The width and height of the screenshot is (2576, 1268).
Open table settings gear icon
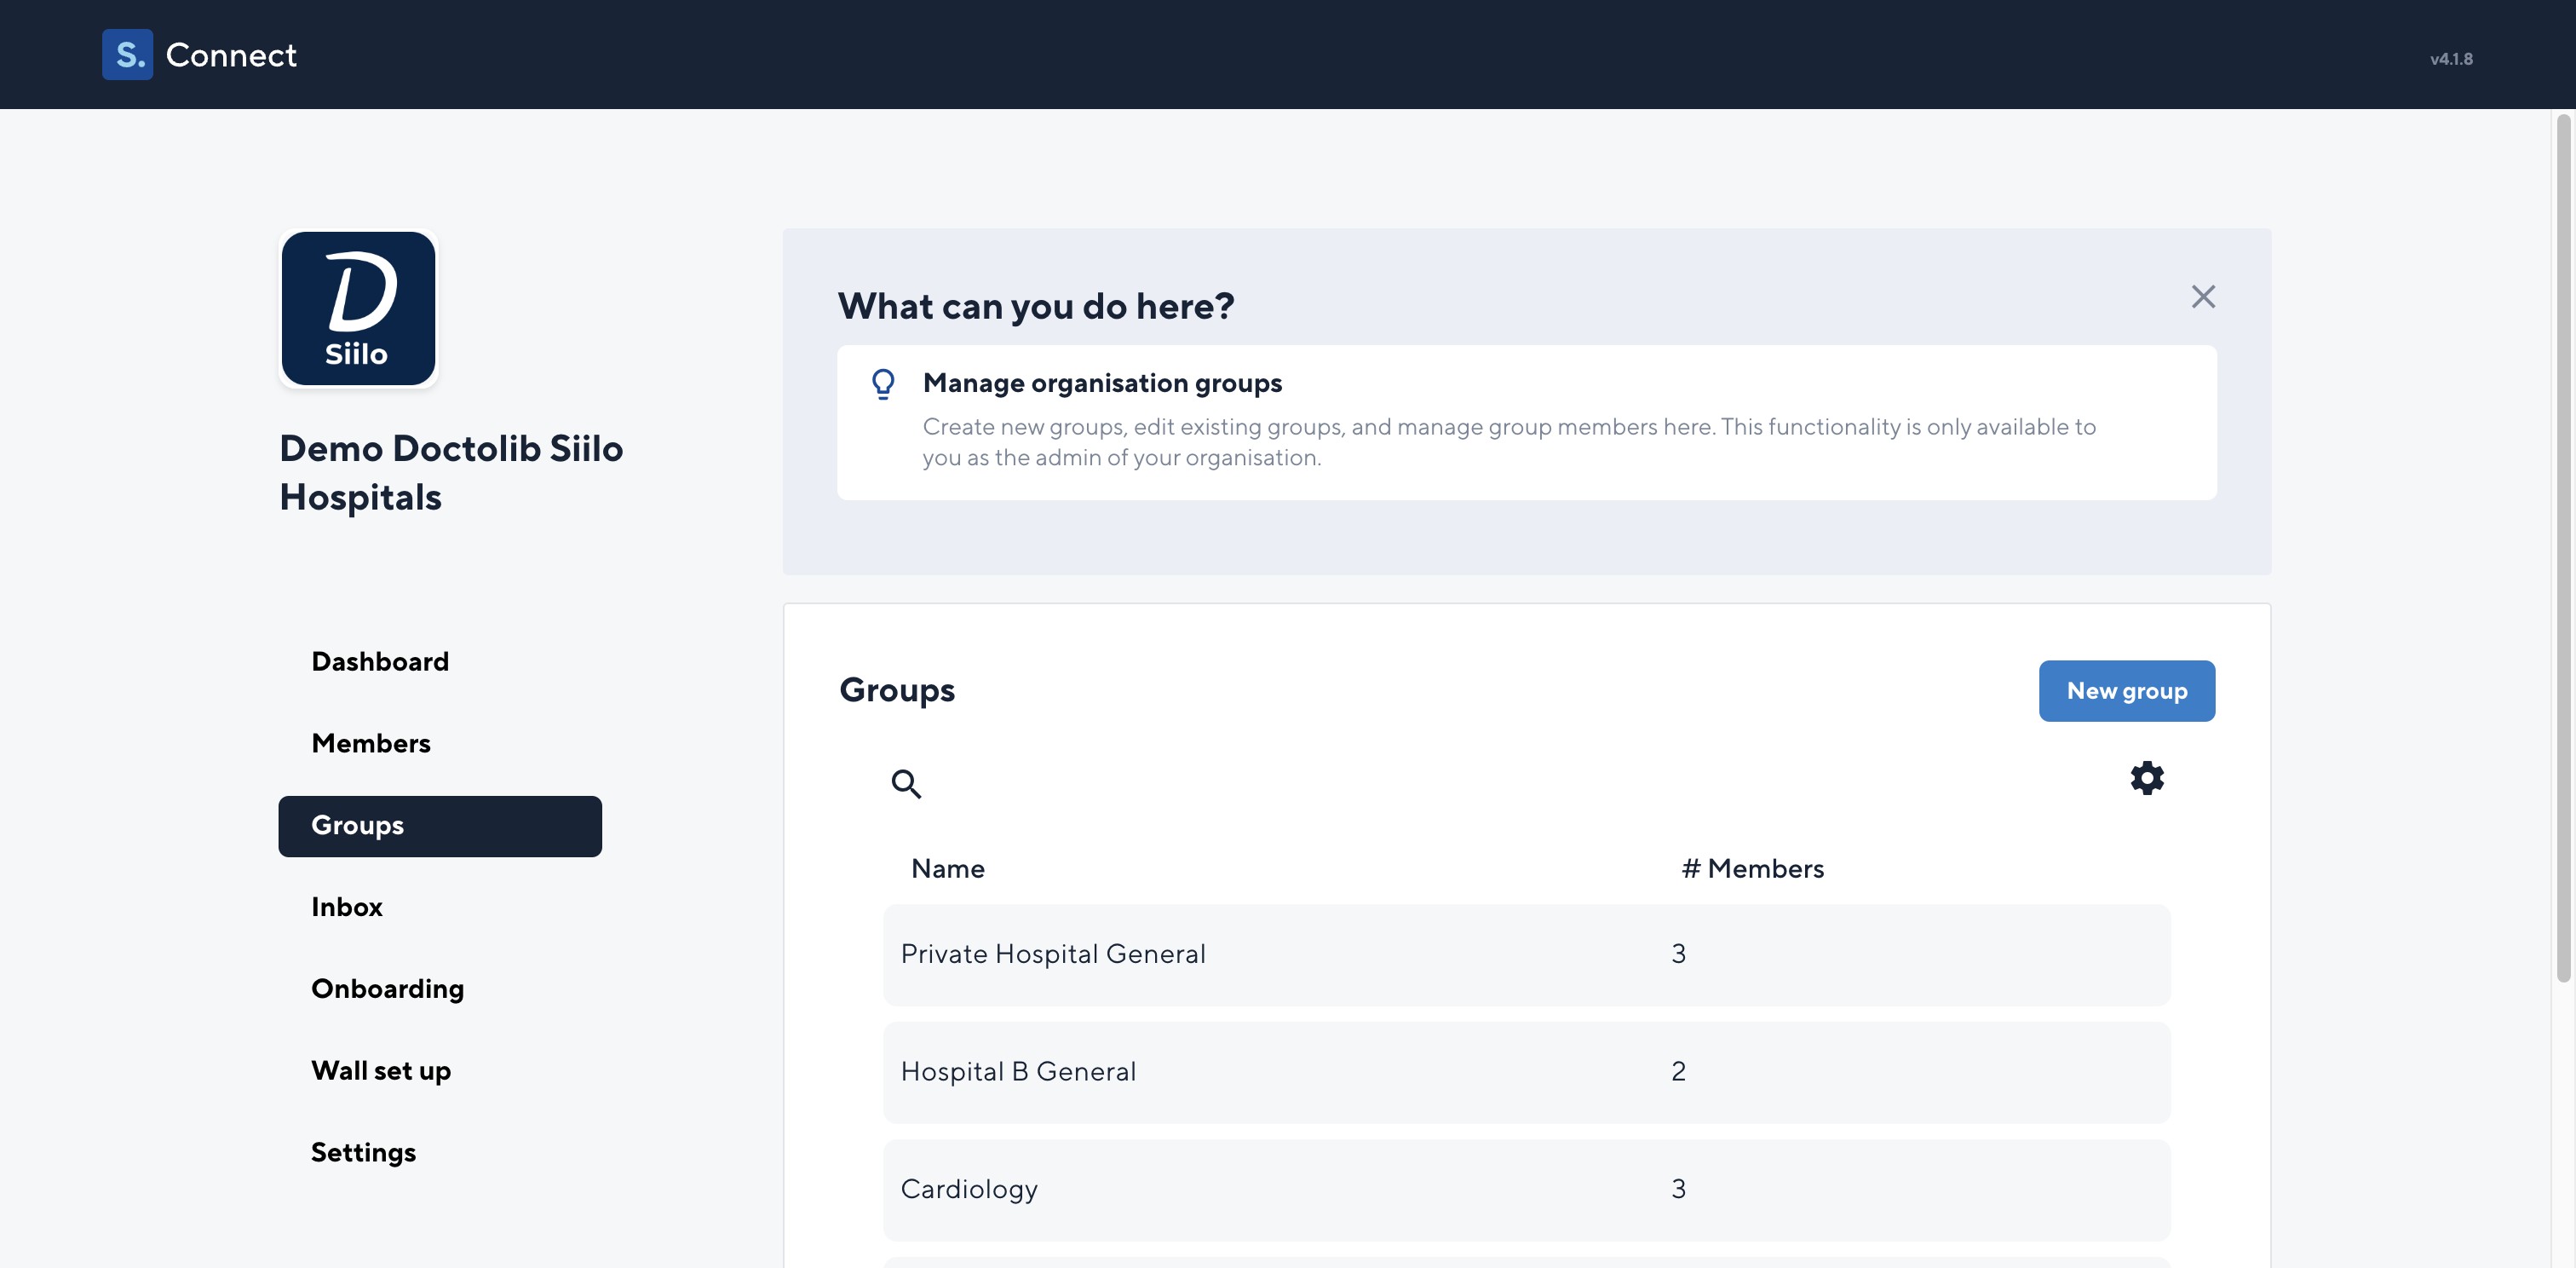pyautogui.click(x=2146, y=778)
